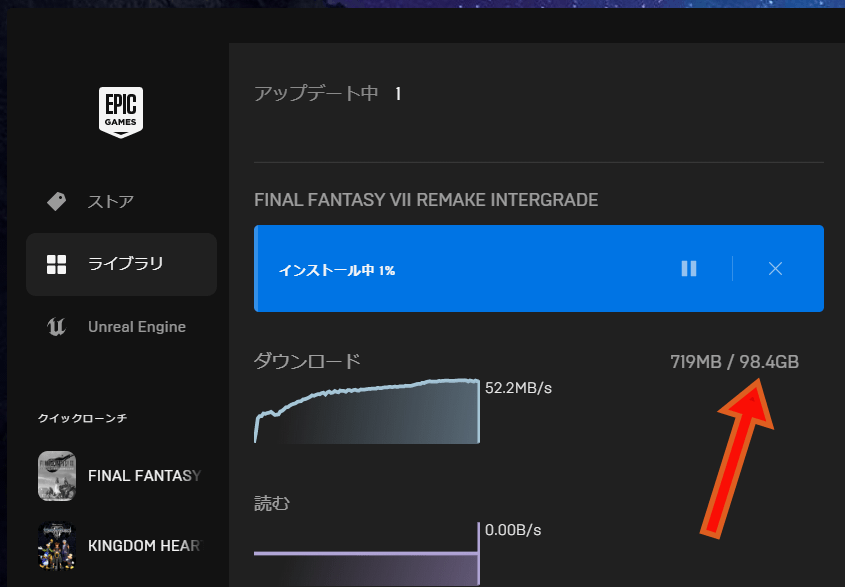Open ライブラリ in the sidebar
Screen dimensions: 845x587
click(x=121, y=264)
